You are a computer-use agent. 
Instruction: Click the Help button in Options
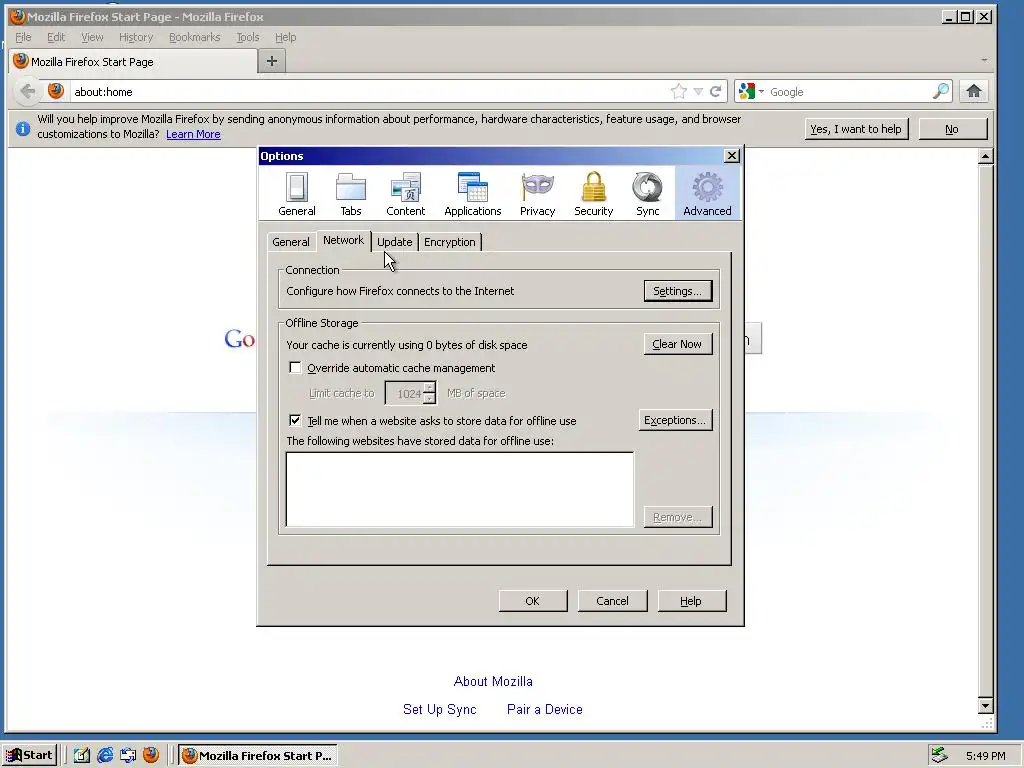click(x=692, y=601)
